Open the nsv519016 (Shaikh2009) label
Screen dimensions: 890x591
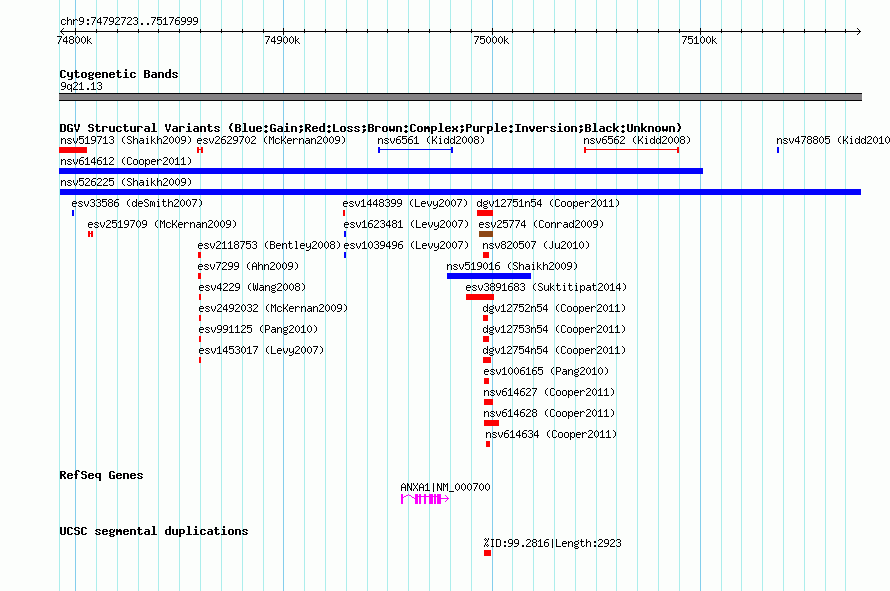click(512, 266)
